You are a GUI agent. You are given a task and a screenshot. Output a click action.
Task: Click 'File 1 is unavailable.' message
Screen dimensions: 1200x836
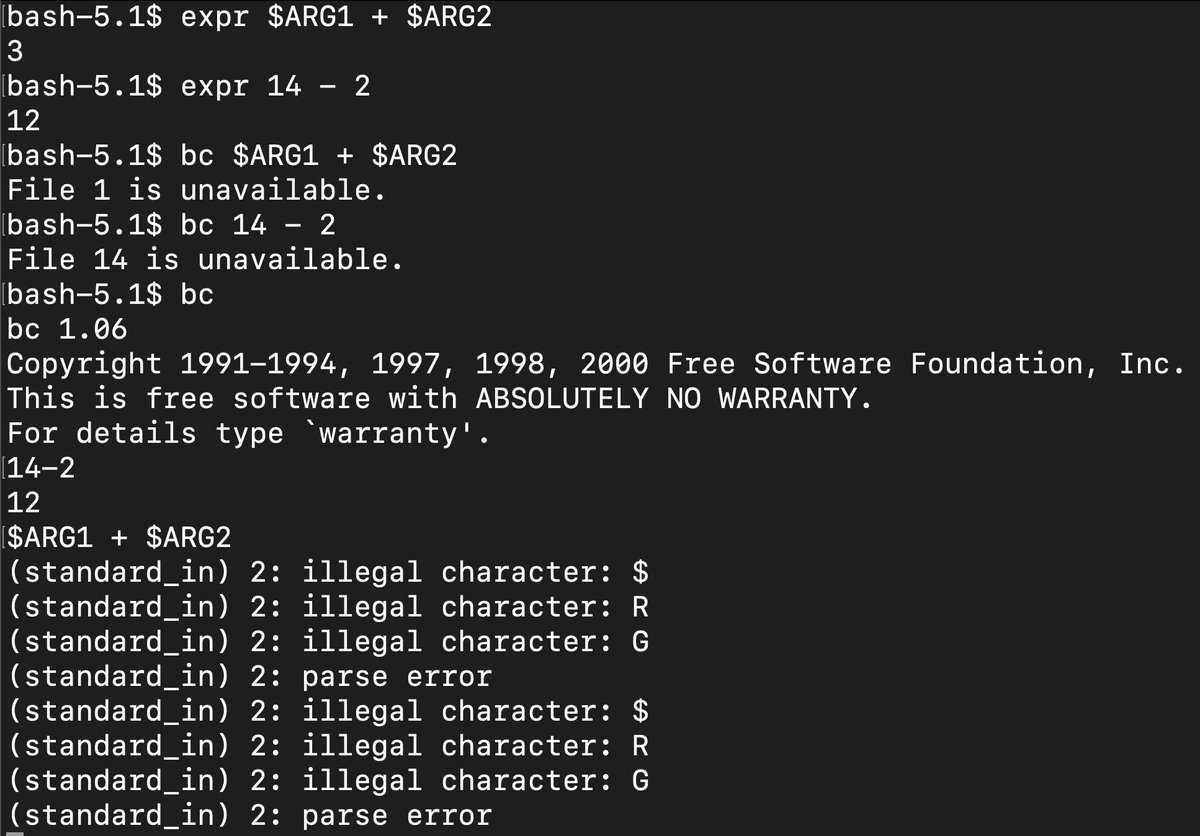tap(196, 190)
